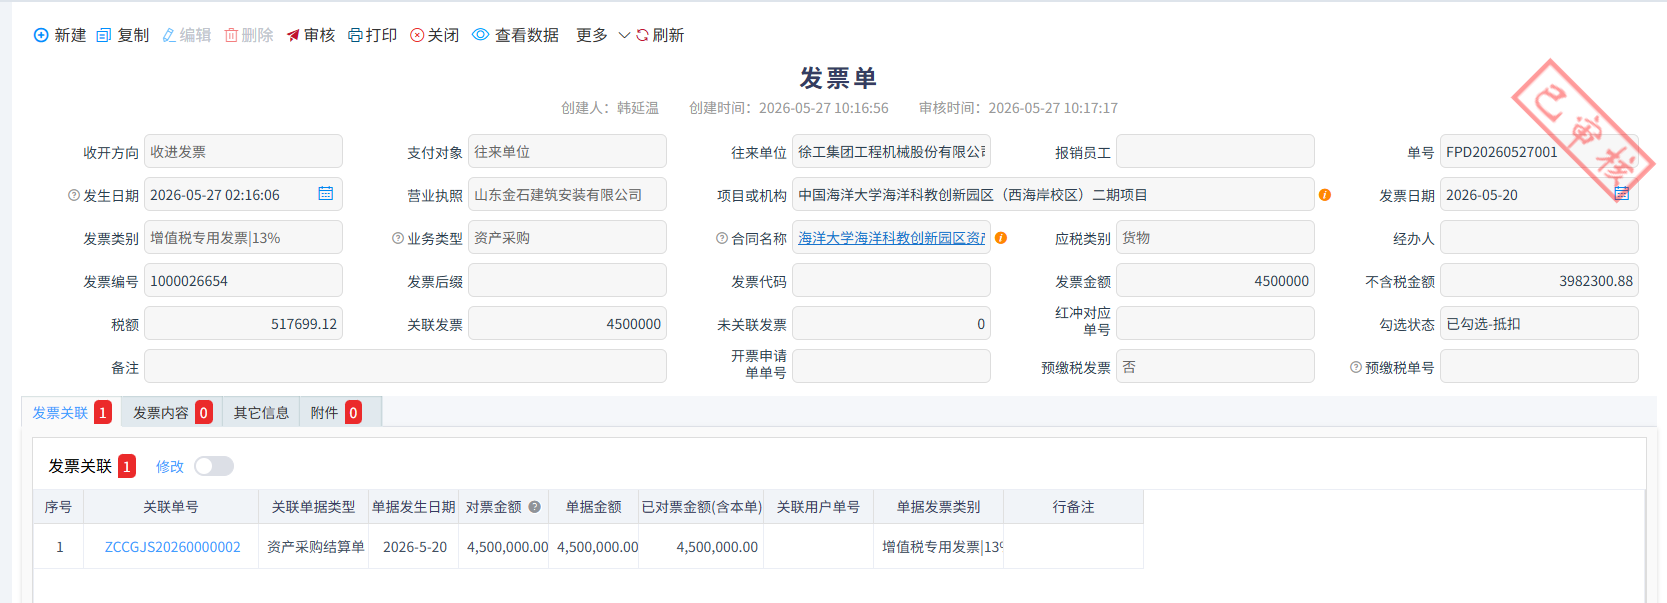Click the 查看数据 button text
Image resolution: width=1667 pixels, height=603 pixels.
[x=527, y=35]
